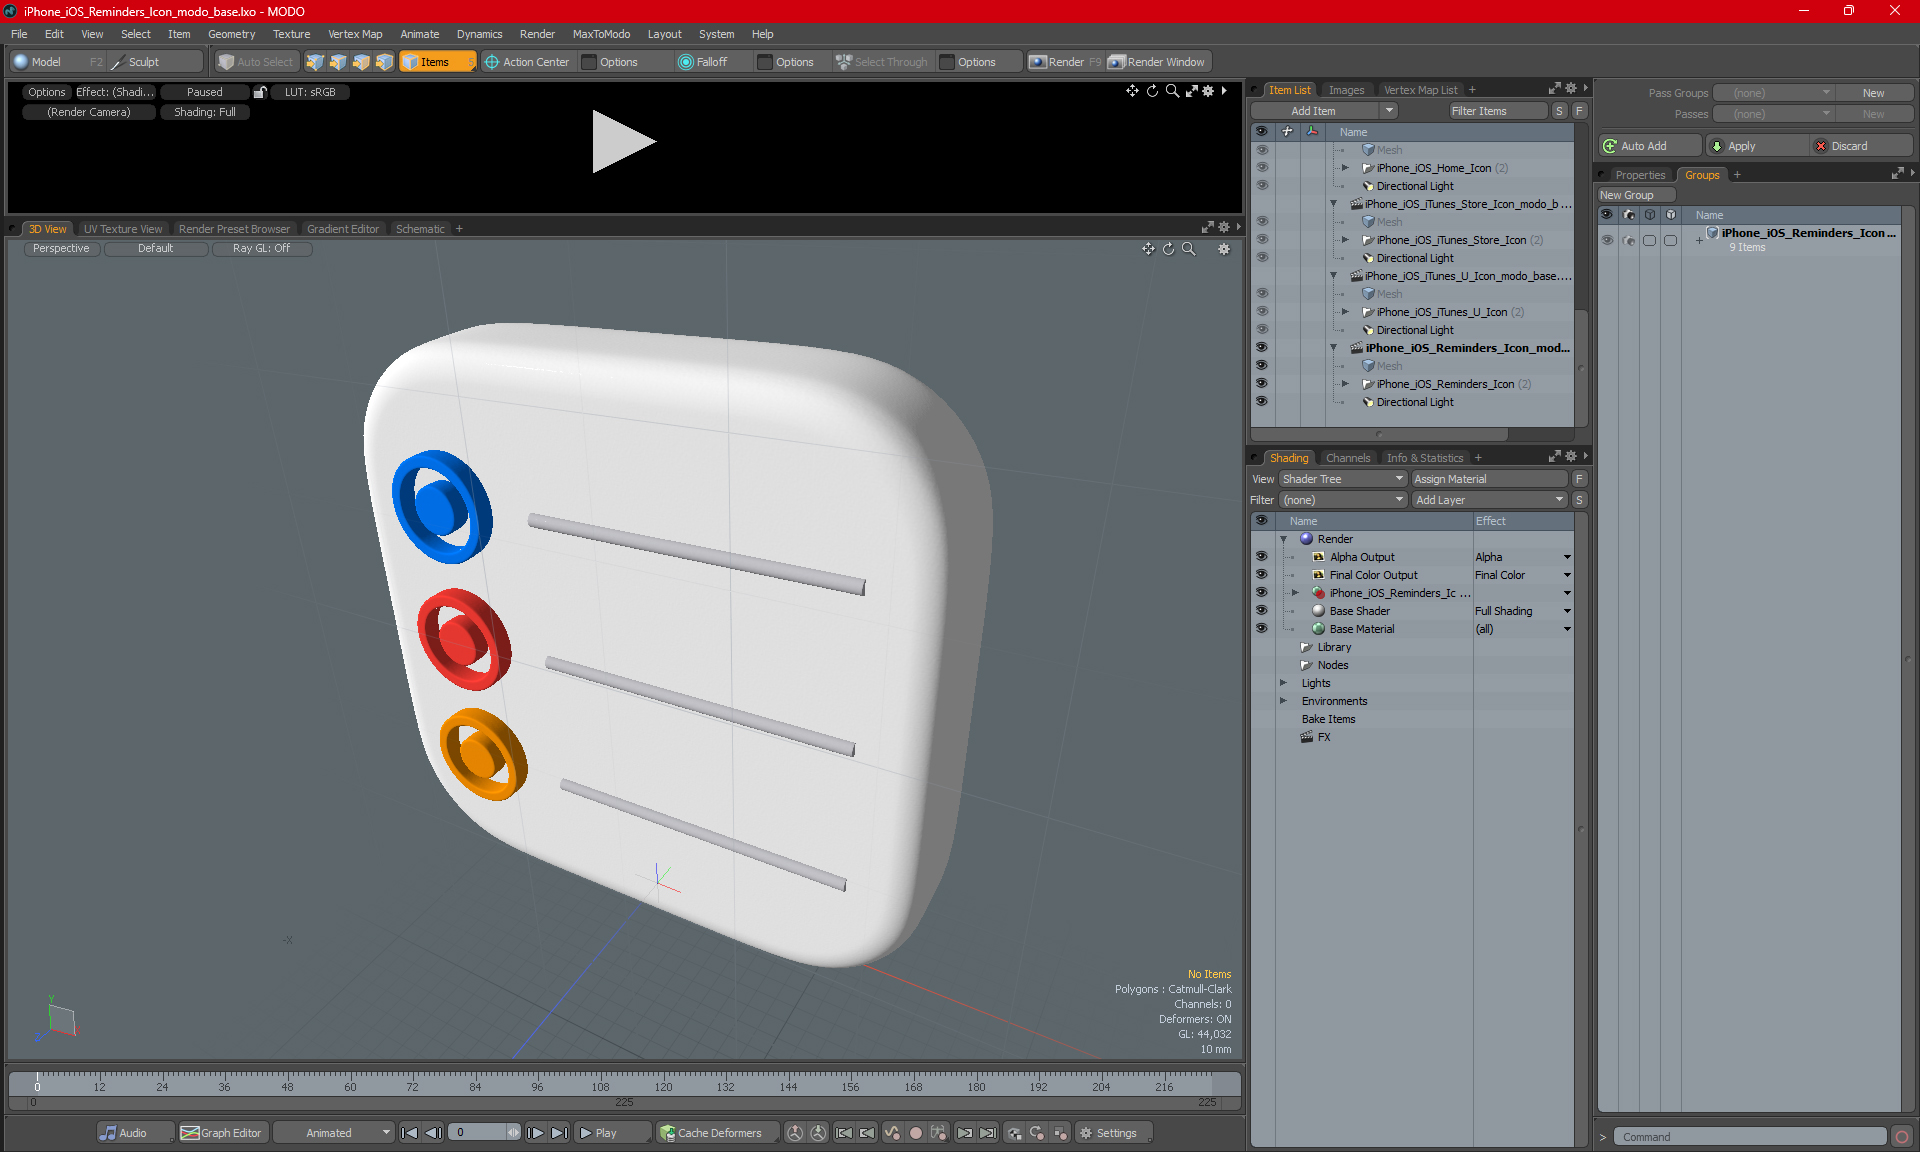Click the Select Through tool

882,62
